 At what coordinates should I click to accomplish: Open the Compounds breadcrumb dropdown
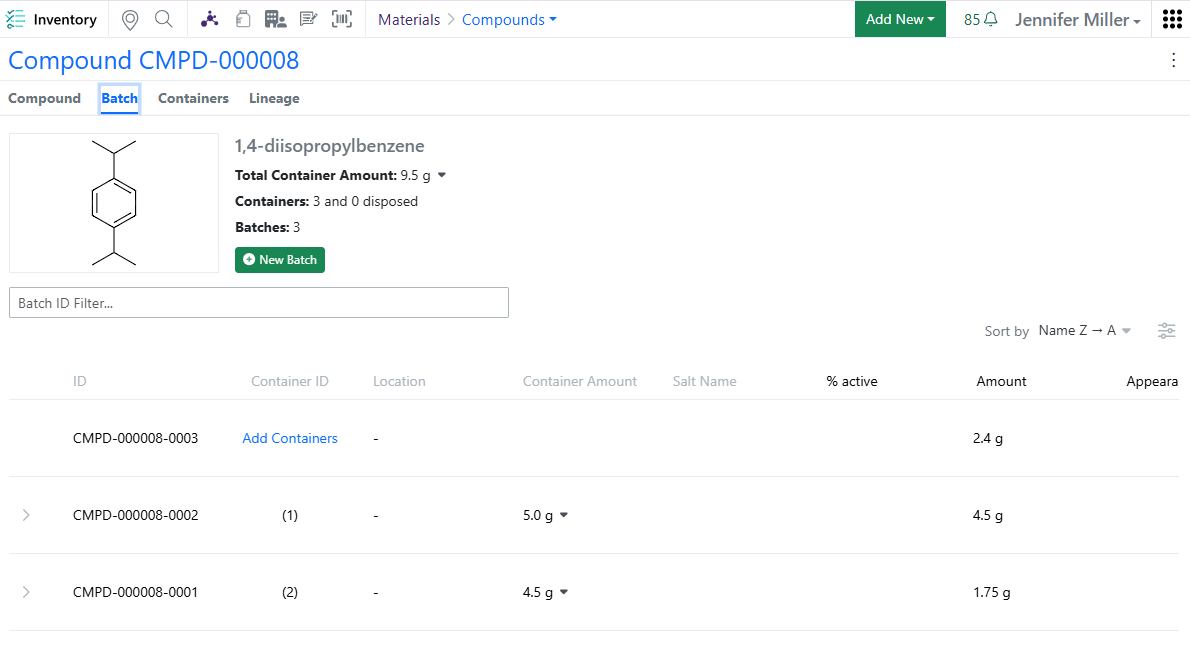tap(509, 20)
